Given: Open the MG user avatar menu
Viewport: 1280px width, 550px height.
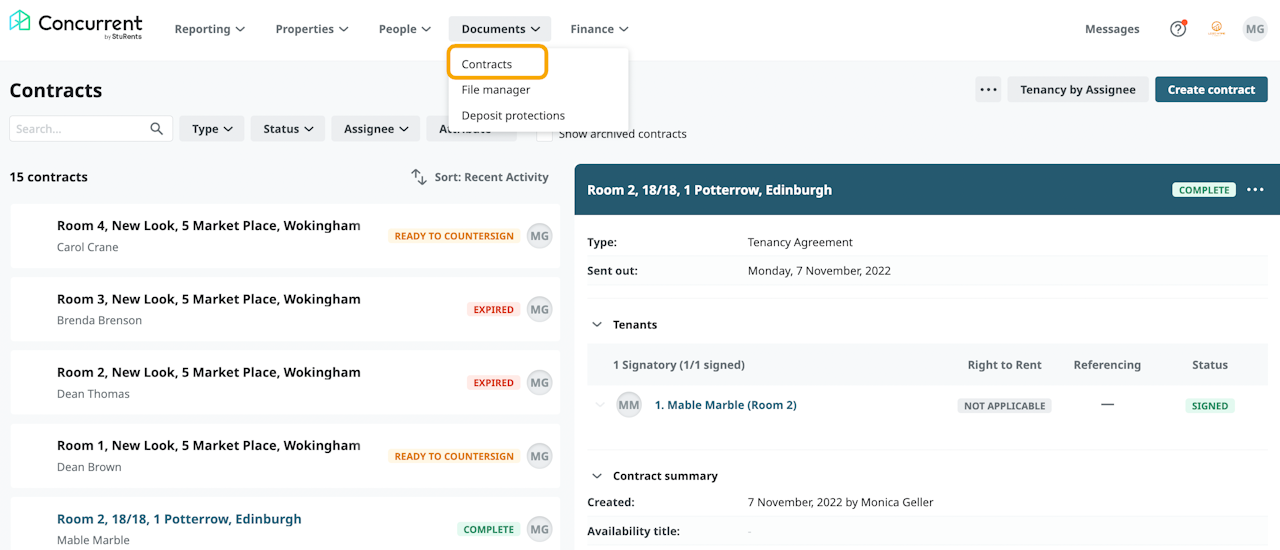Looking at the screenshot, I should click(1255, 29).
